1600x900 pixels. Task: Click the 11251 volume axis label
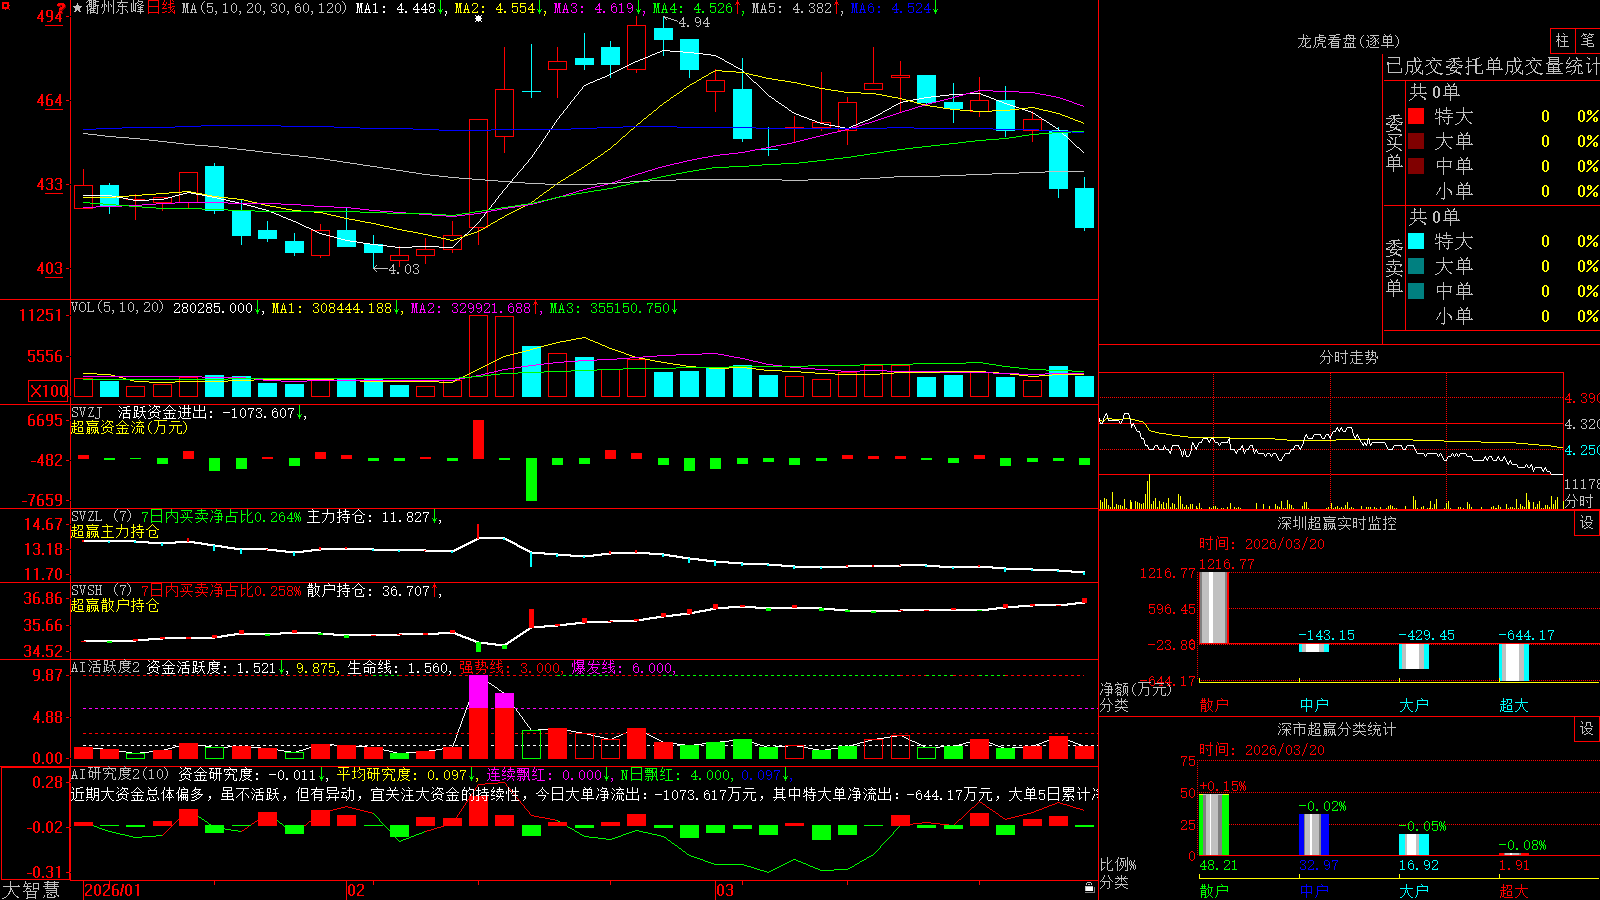tap(41, 315)
